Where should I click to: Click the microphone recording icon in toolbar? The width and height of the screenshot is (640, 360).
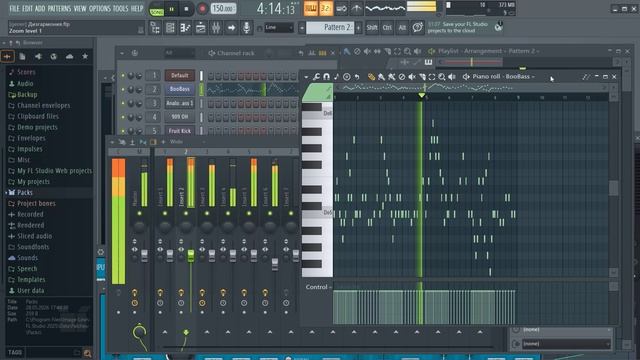tap(247, 28)
